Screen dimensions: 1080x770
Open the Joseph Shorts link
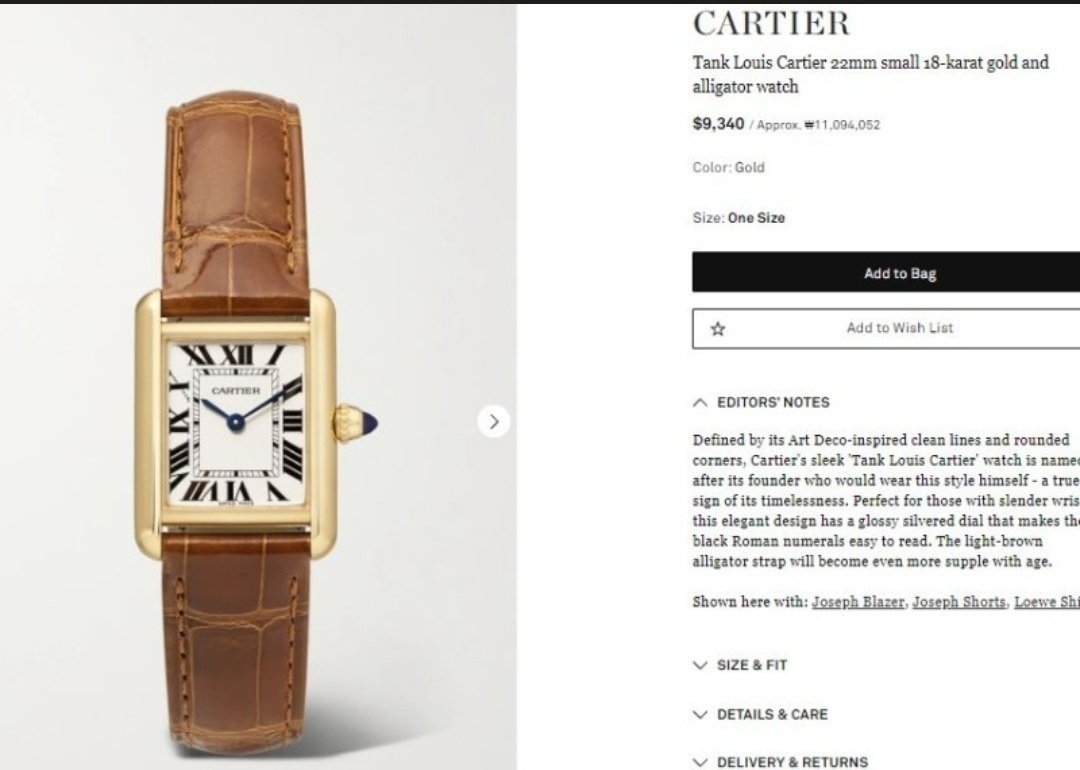pos(959,602)
